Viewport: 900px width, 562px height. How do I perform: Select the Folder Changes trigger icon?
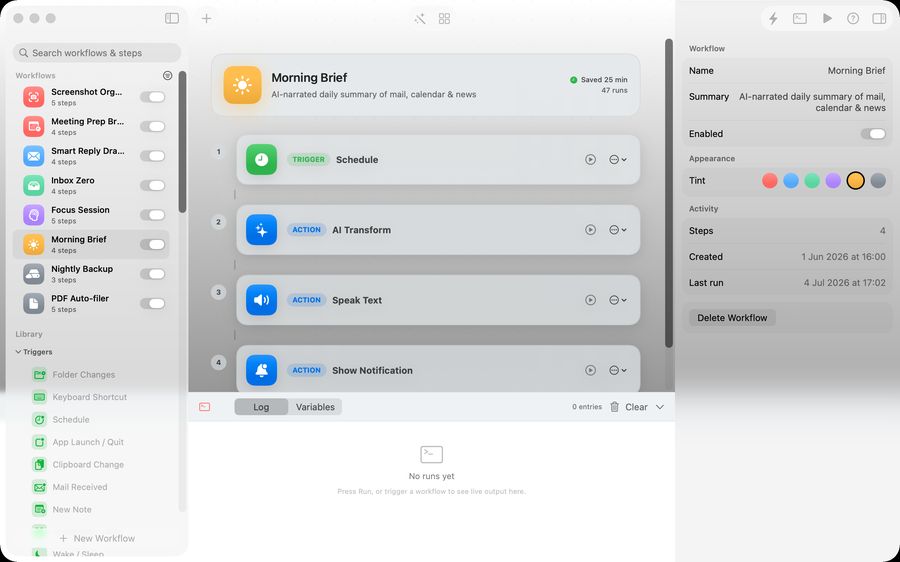tap(39, 374)
